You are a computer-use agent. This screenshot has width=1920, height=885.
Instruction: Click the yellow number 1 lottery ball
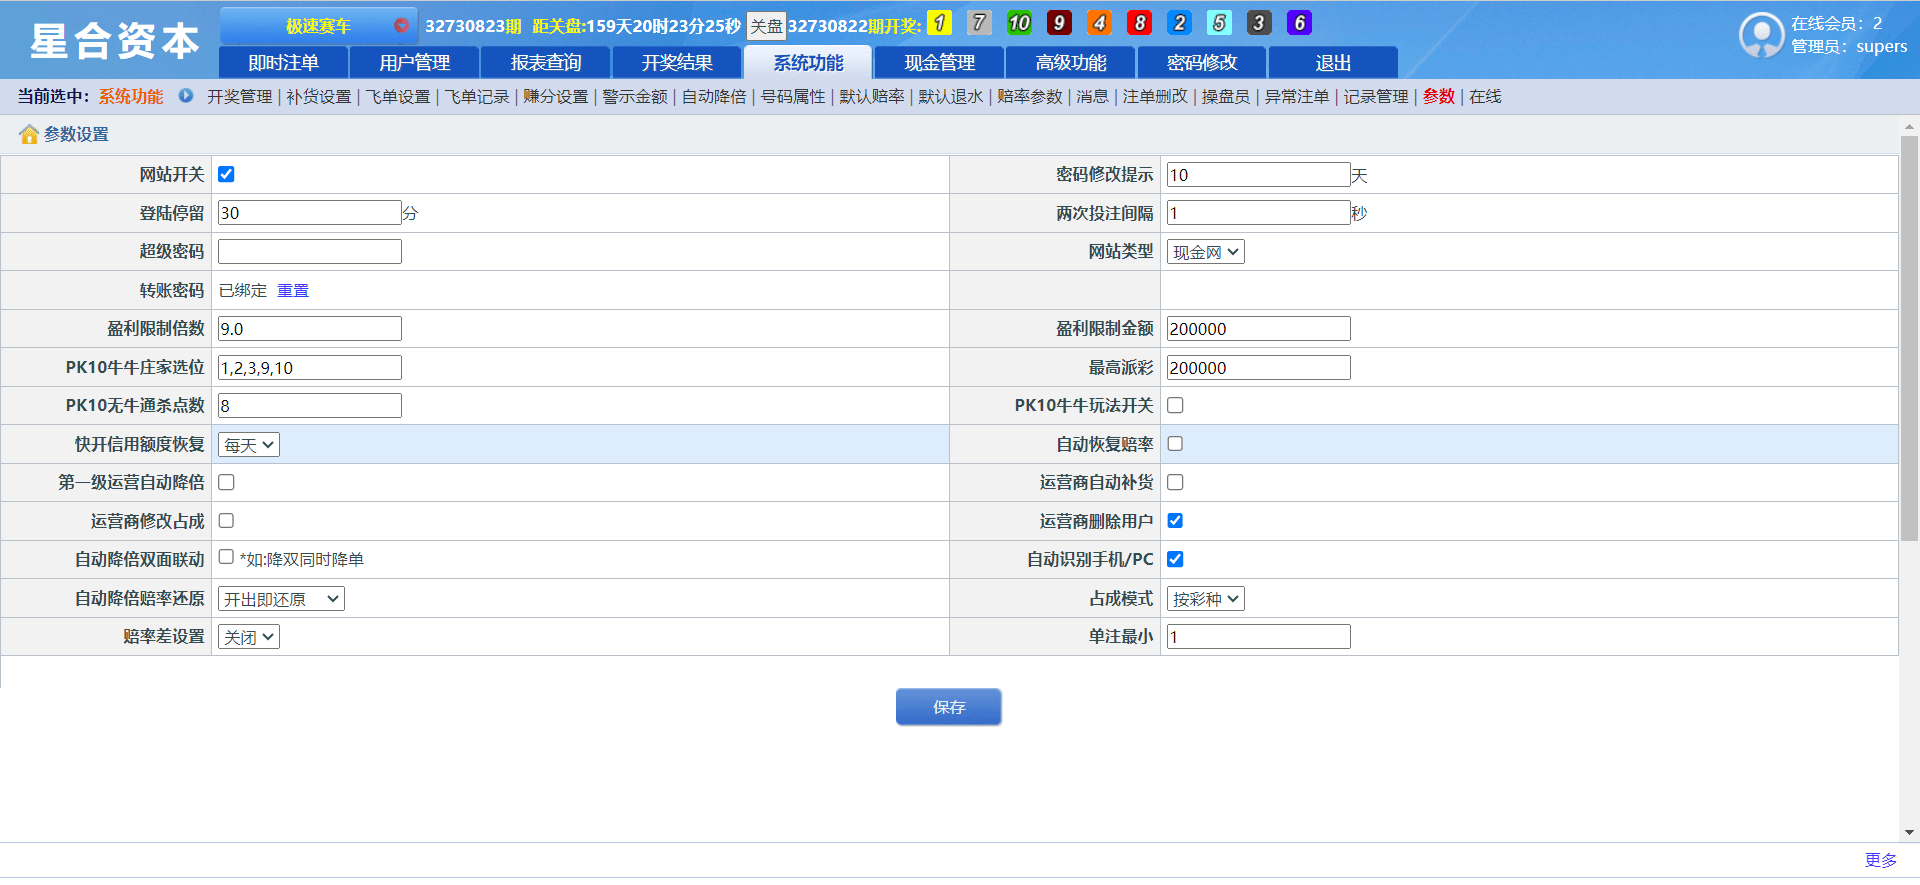click(939, 23)
